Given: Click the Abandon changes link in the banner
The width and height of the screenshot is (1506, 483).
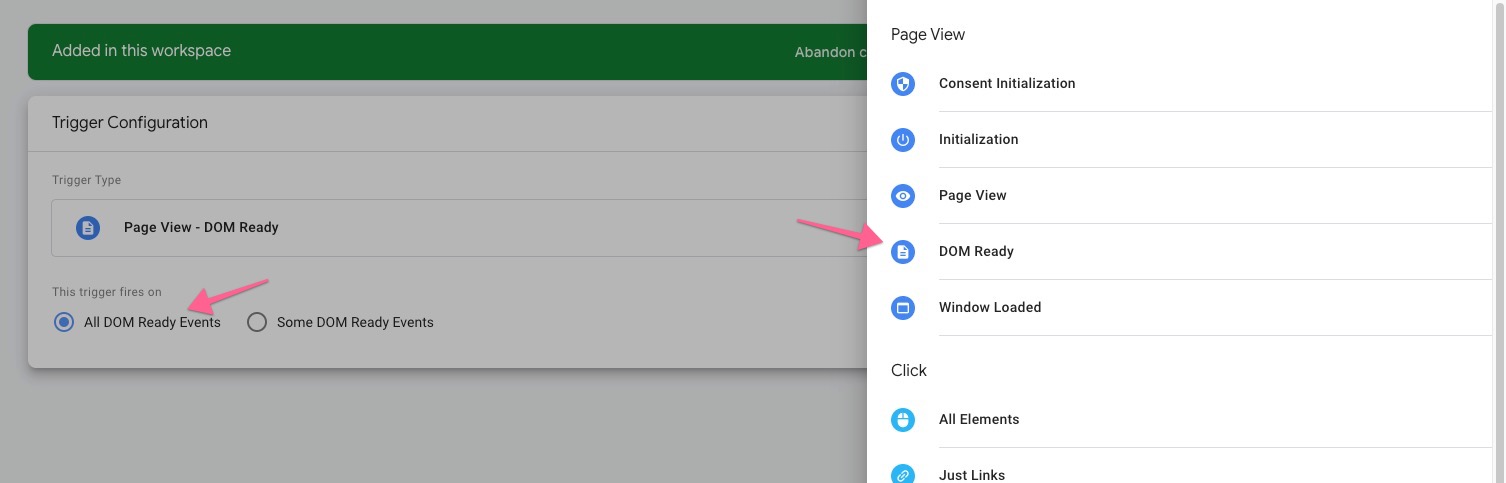Looking at the screenshot, I should pyautogui.click(x=830, y=52).
